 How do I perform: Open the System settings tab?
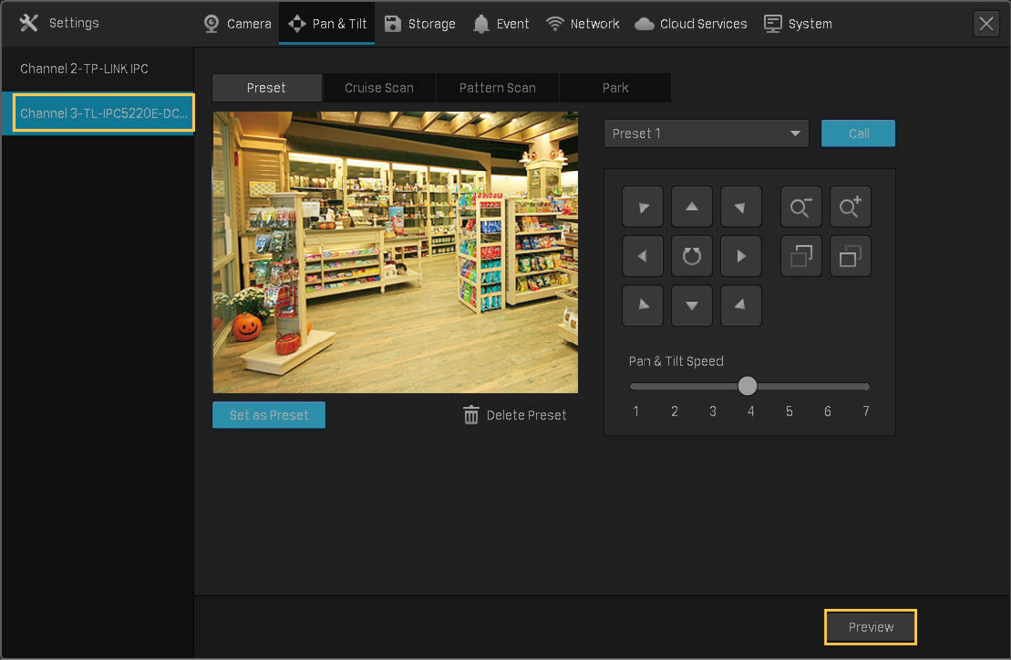point(798,24)
